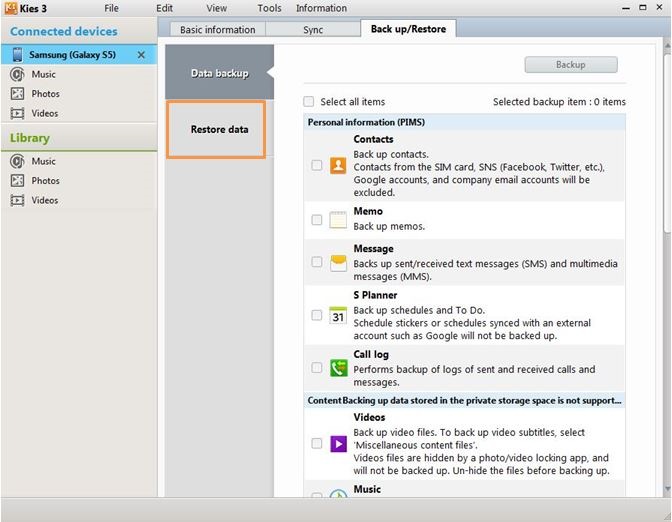672x522 pixels.
Task: Switch to the Basic information tab
Action: click(x=218, y=30)
